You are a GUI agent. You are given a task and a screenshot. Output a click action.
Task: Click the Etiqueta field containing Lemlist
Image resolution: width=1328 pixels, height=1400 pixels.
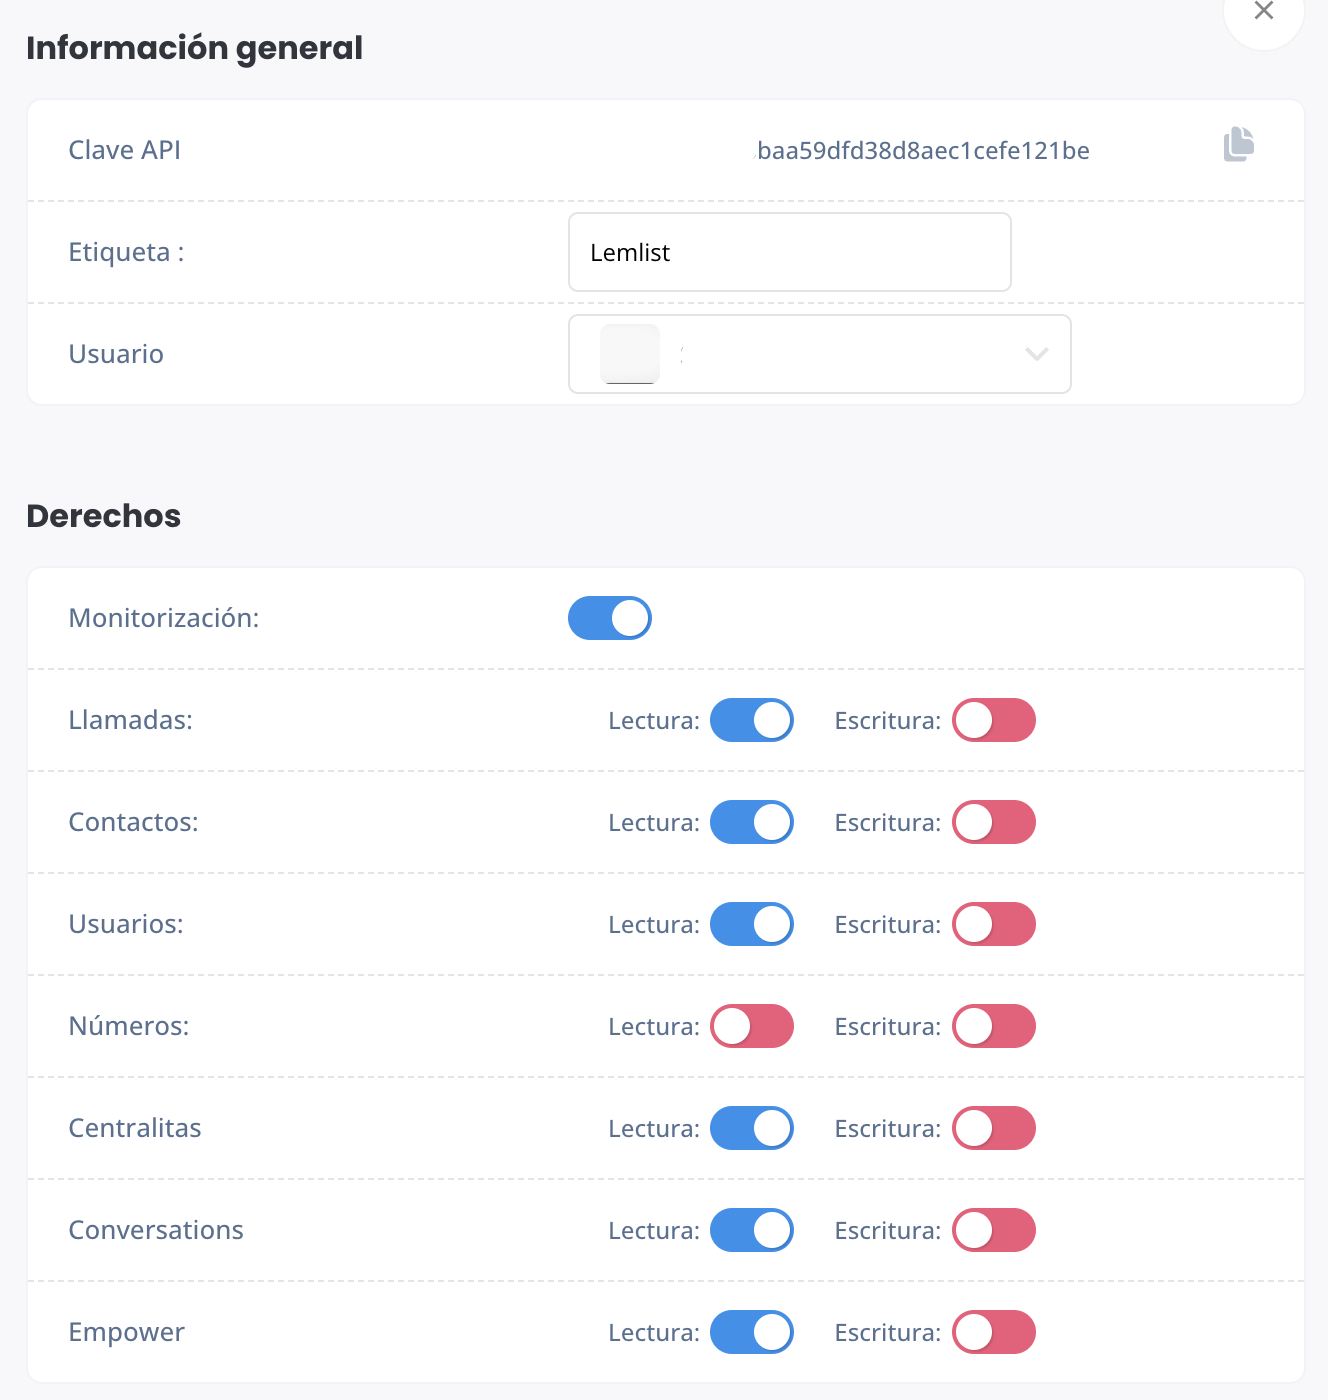[790, 252]
